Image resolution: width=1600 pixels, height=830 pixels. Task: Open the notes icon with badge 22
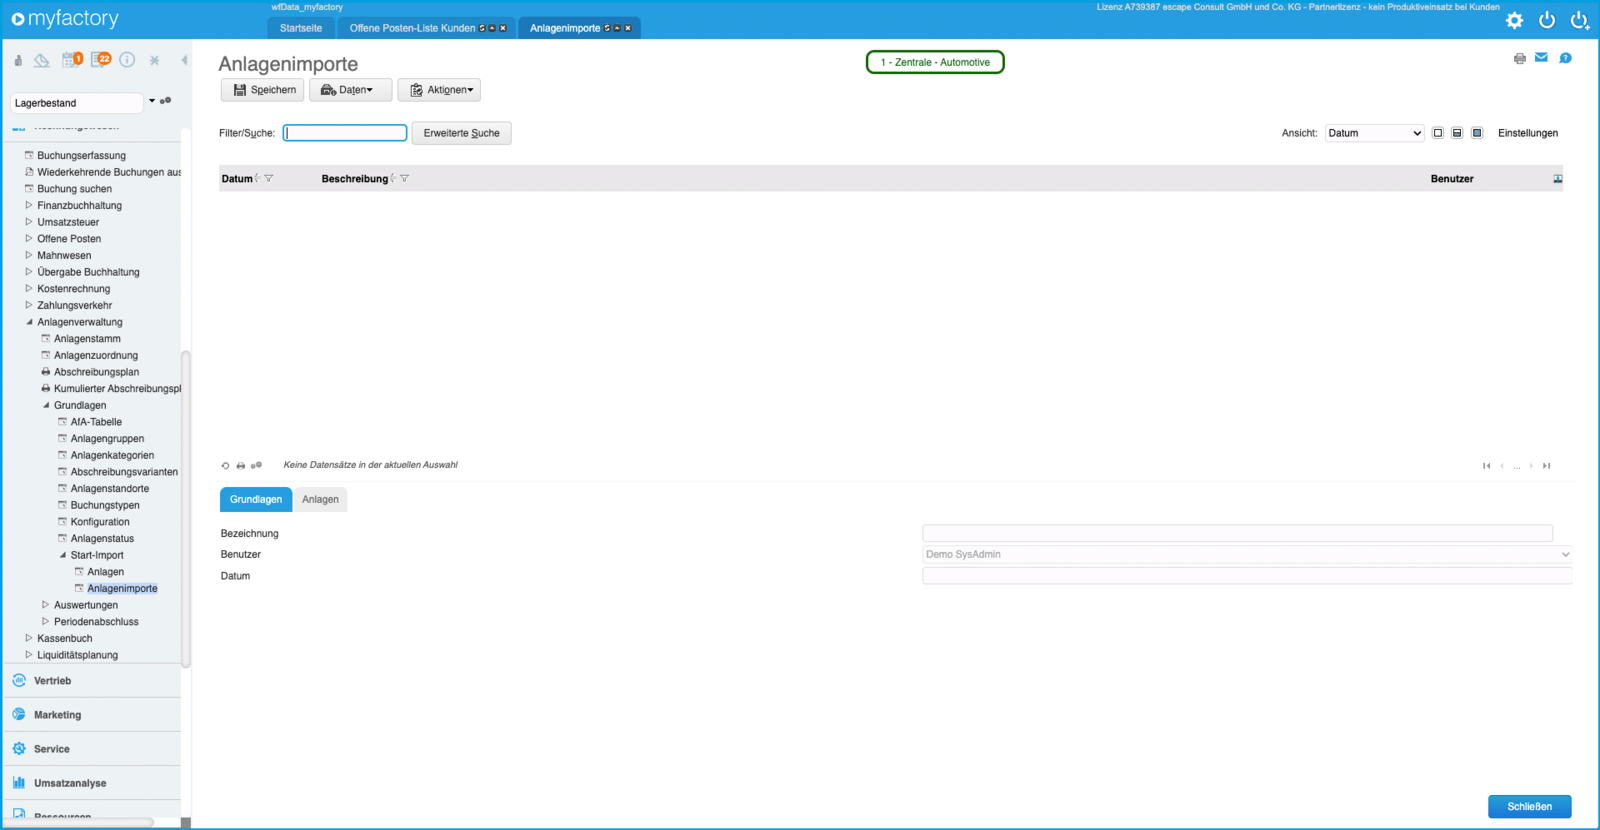[x=99, y=60]
